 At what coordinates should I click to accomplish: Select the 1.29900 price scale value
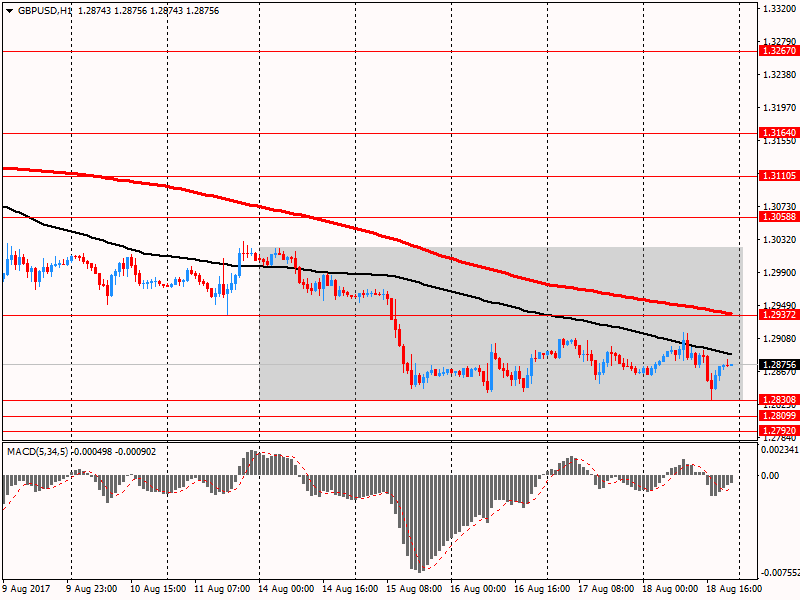click(x=780, y=273)
